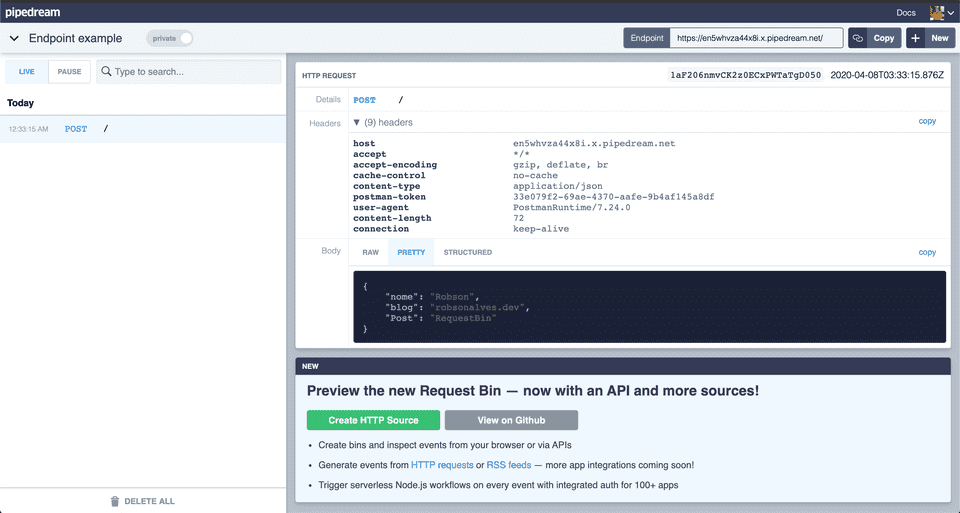The image size is (960, 513).
Task: Click the postman-token value
Action: click(613, 197)
